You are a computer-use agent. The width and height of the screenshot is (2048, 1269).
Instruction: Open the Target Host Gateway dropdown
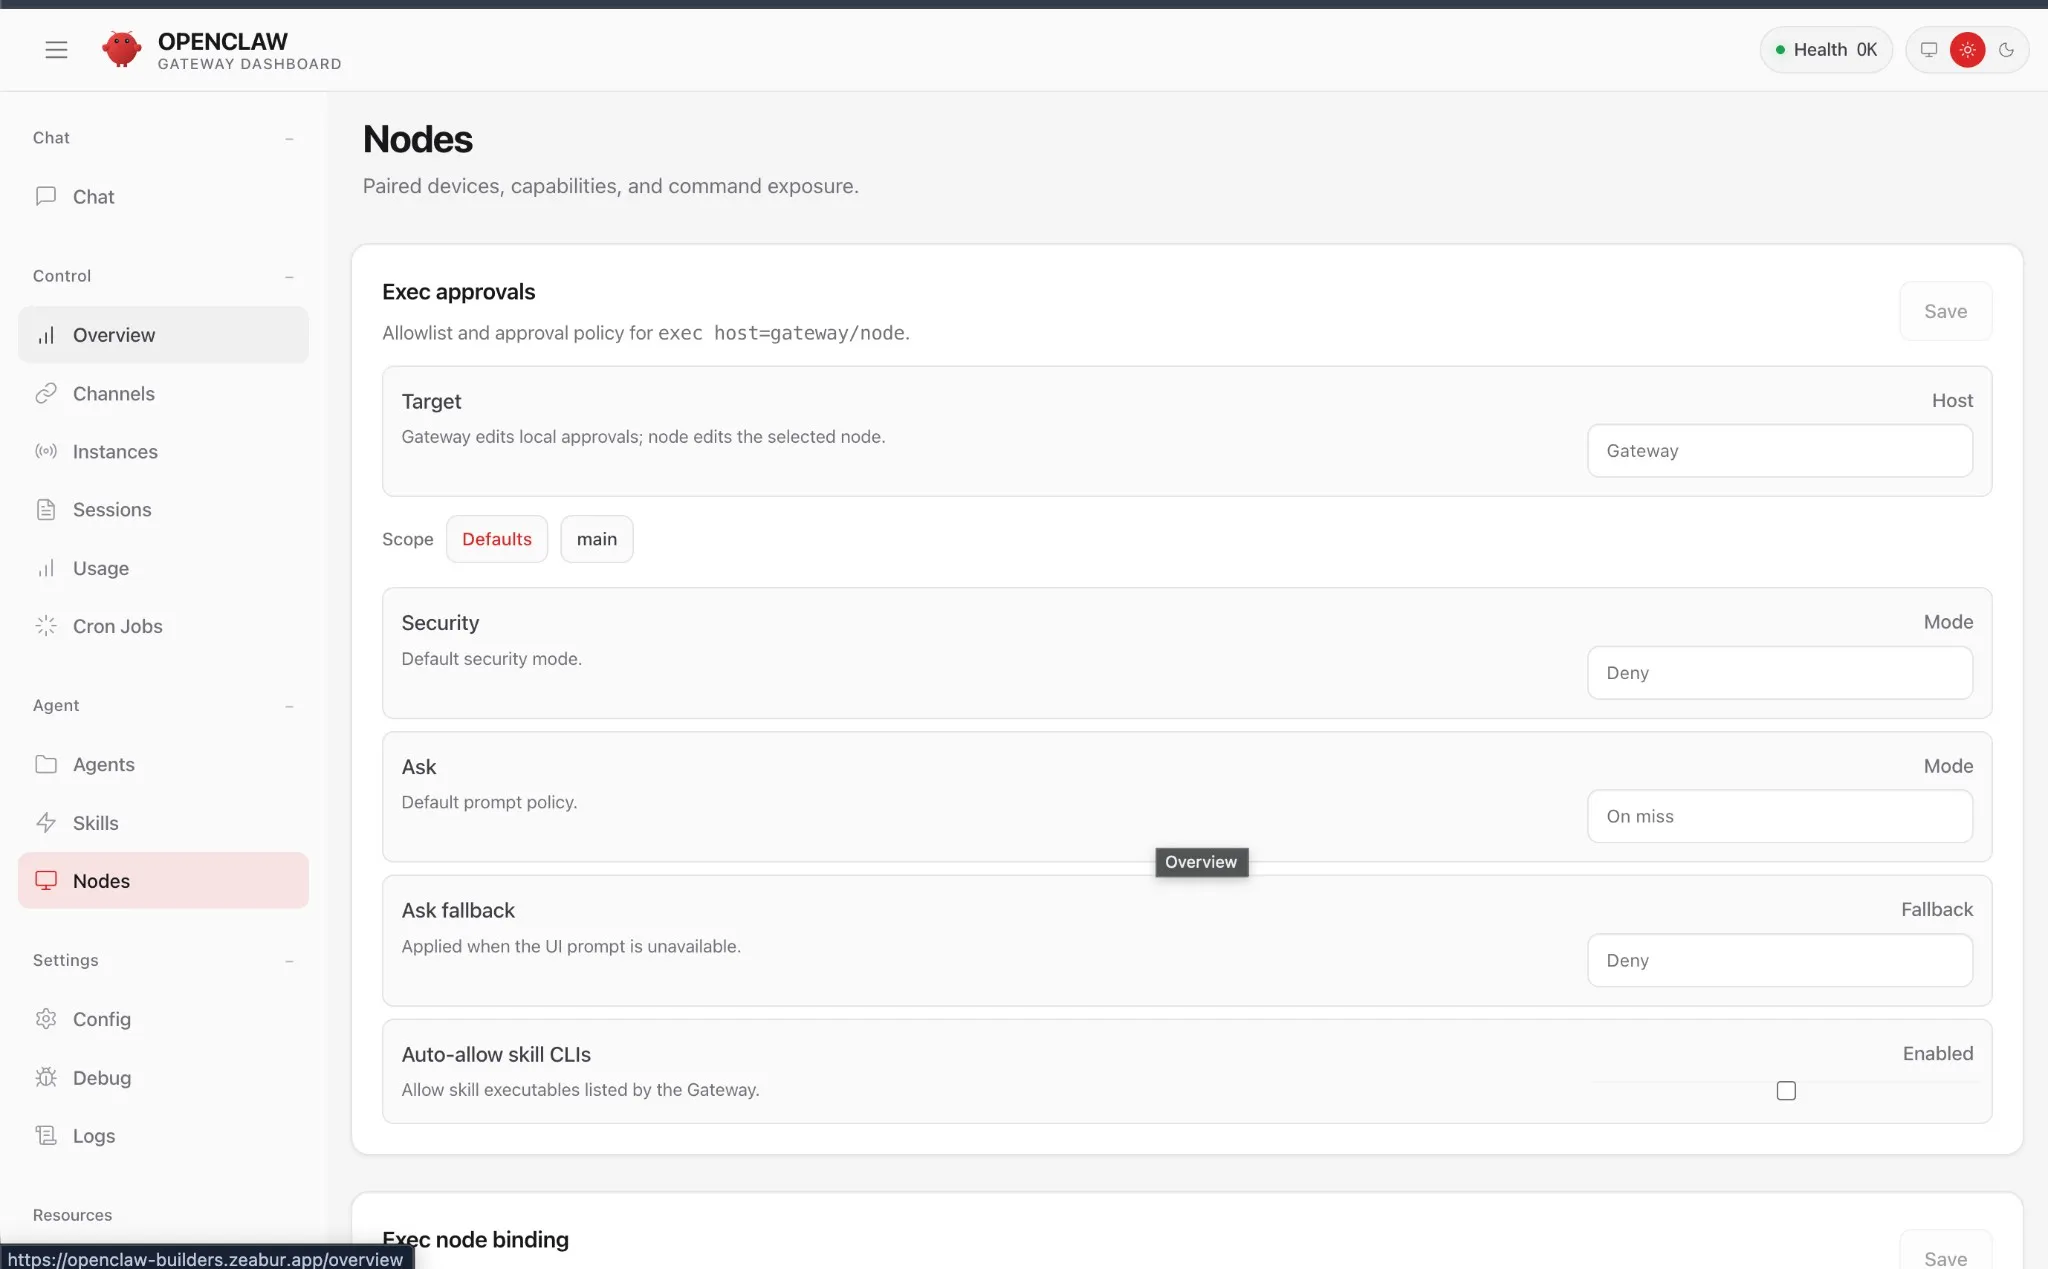click(x=1780, y=451)
